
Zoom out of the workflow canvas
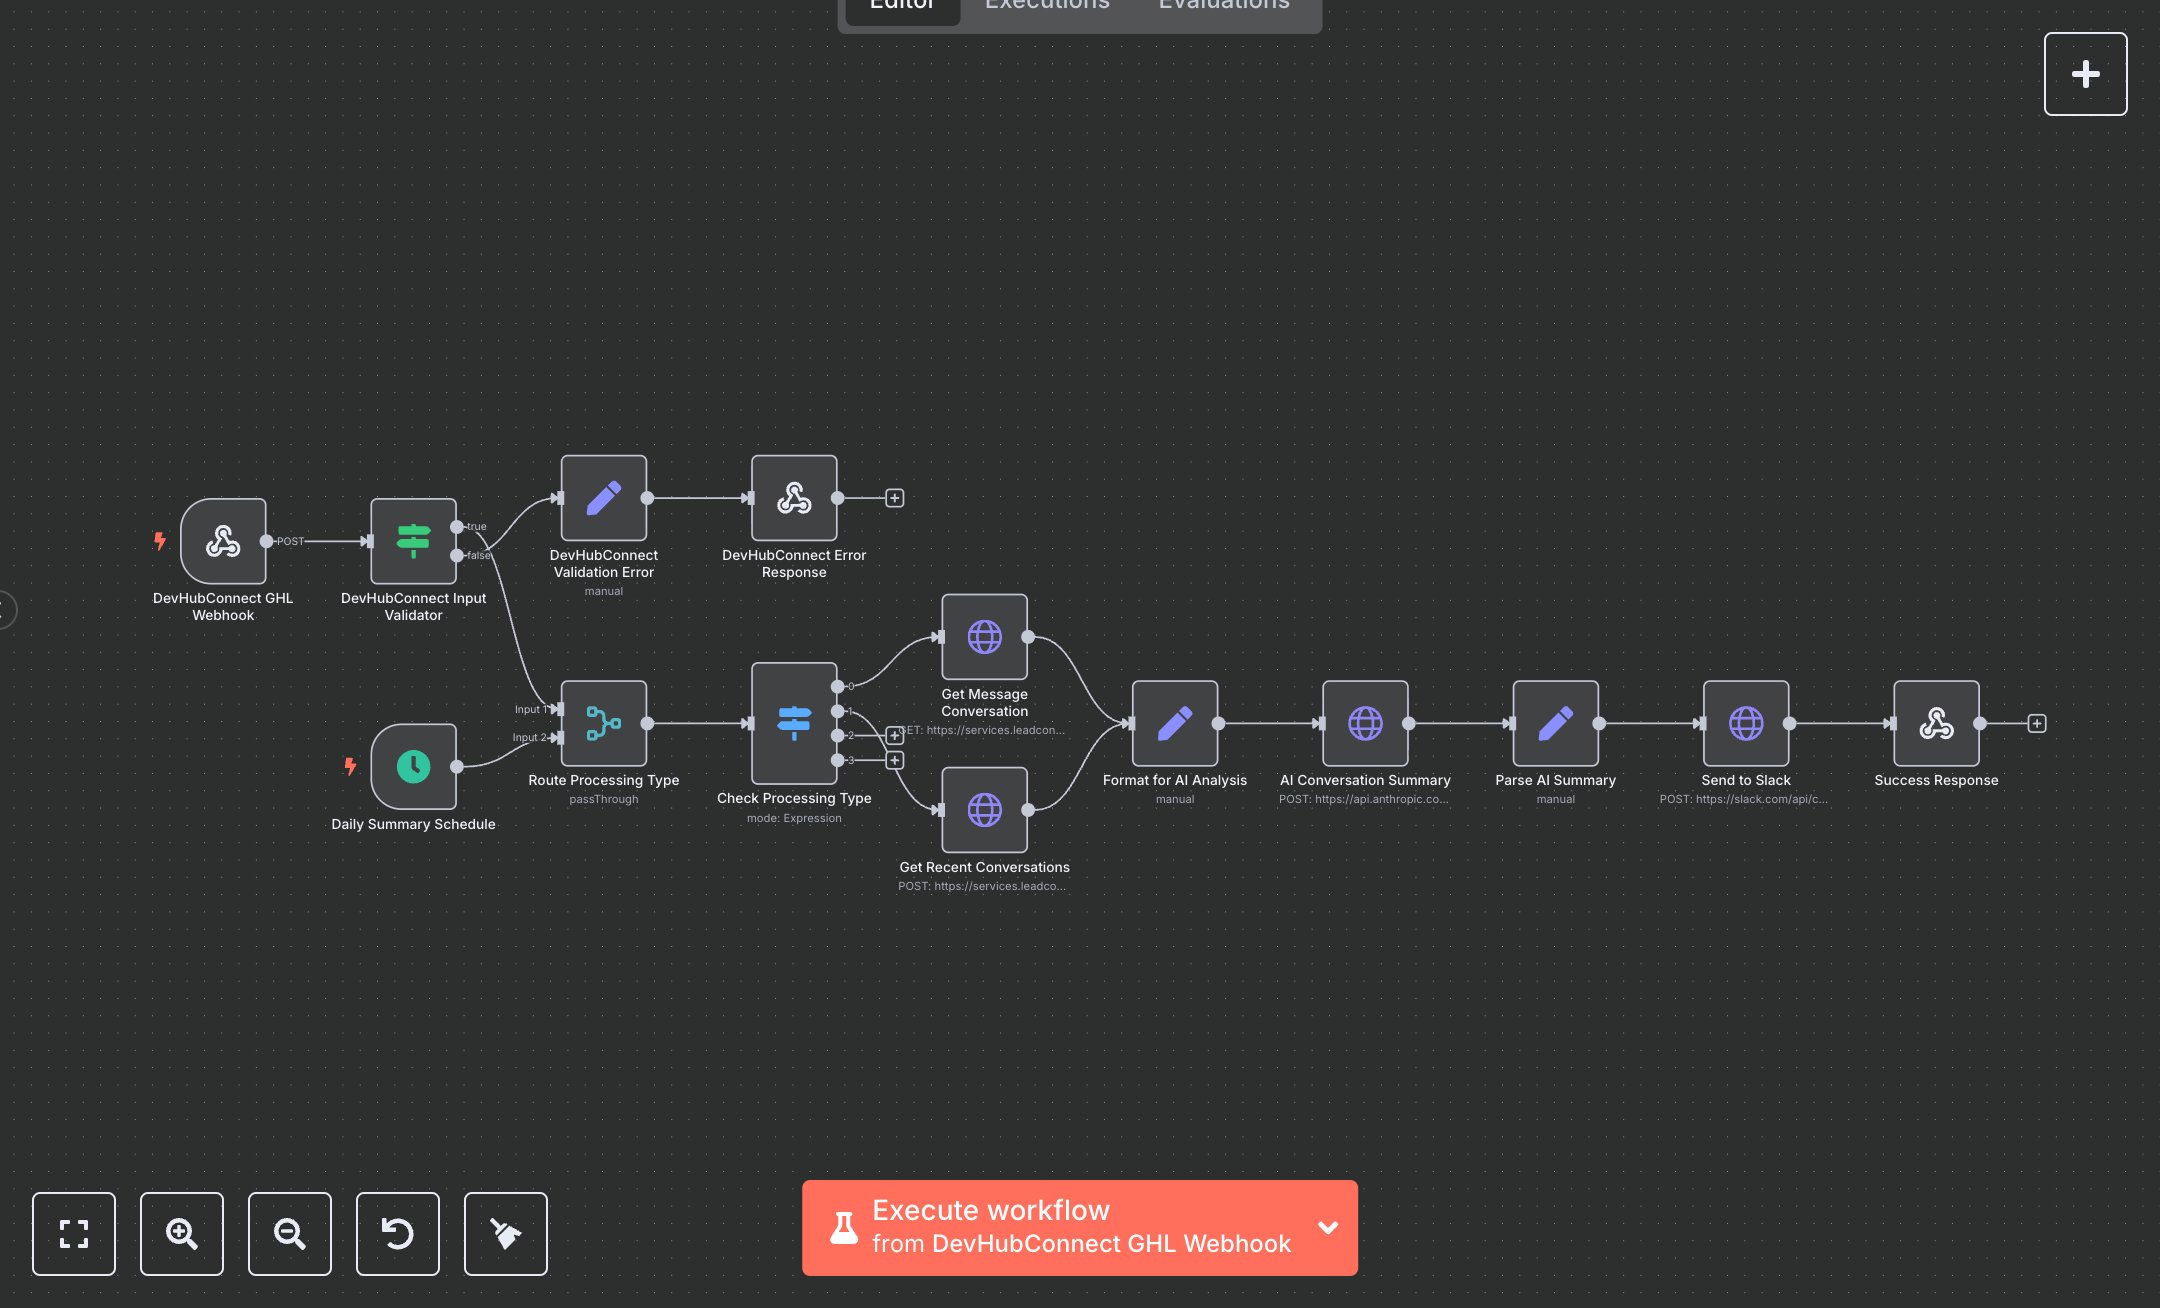(290, 1234)
